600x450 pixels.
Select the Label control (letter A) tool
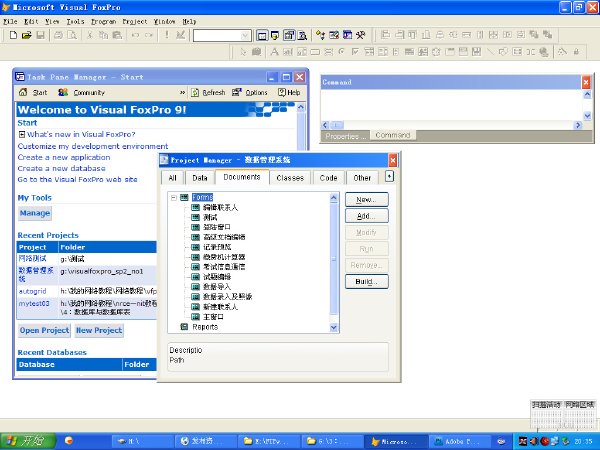274,52
